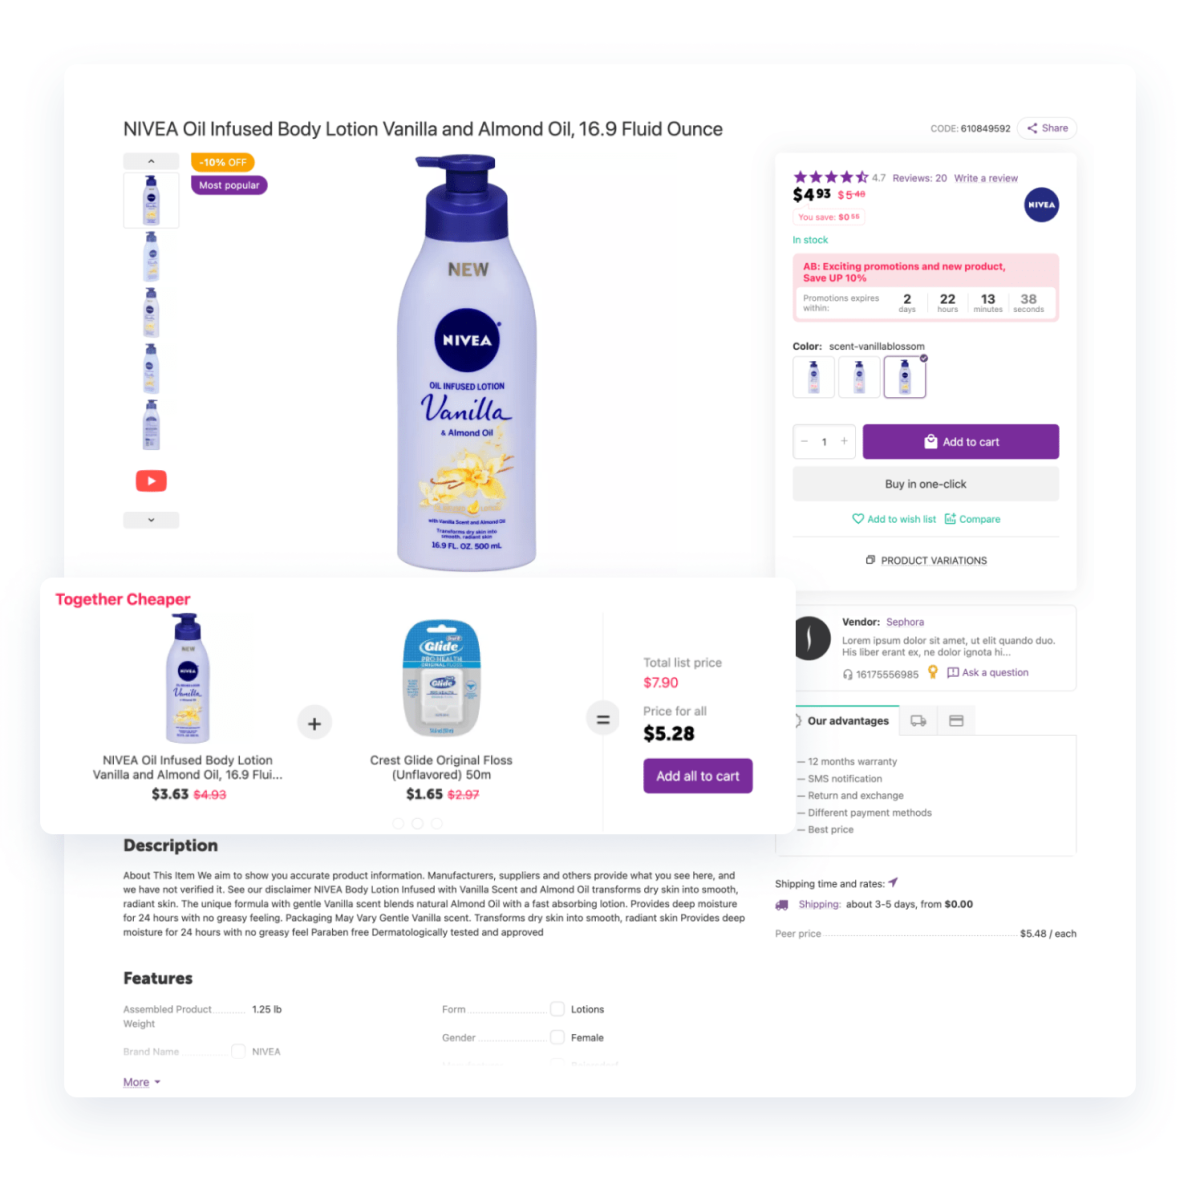Add product to wish list
Viewport: 1200px width, 1192px height.
click(894, 519)
